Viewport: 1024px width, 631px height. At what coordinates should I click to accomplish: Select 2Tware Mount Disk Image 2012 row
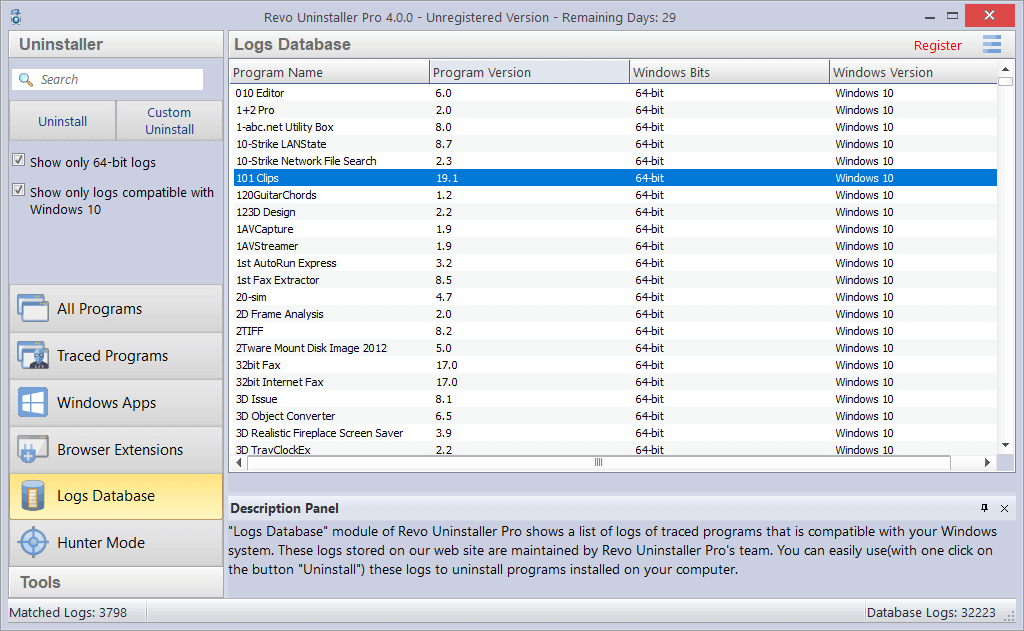[x=615, y=348]
